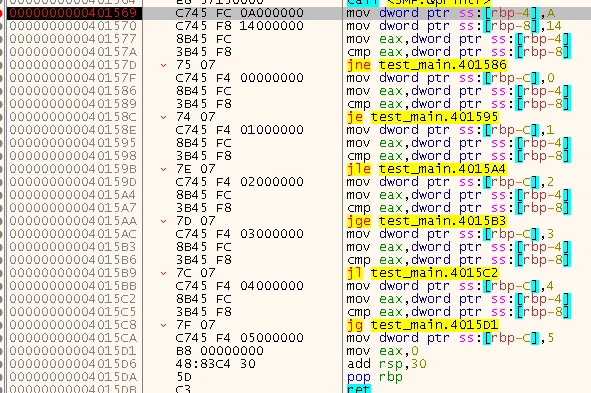
Task: Click the instruction mov dword ptr ss:[rbp-C],1
Action: [x=451, y=130]
